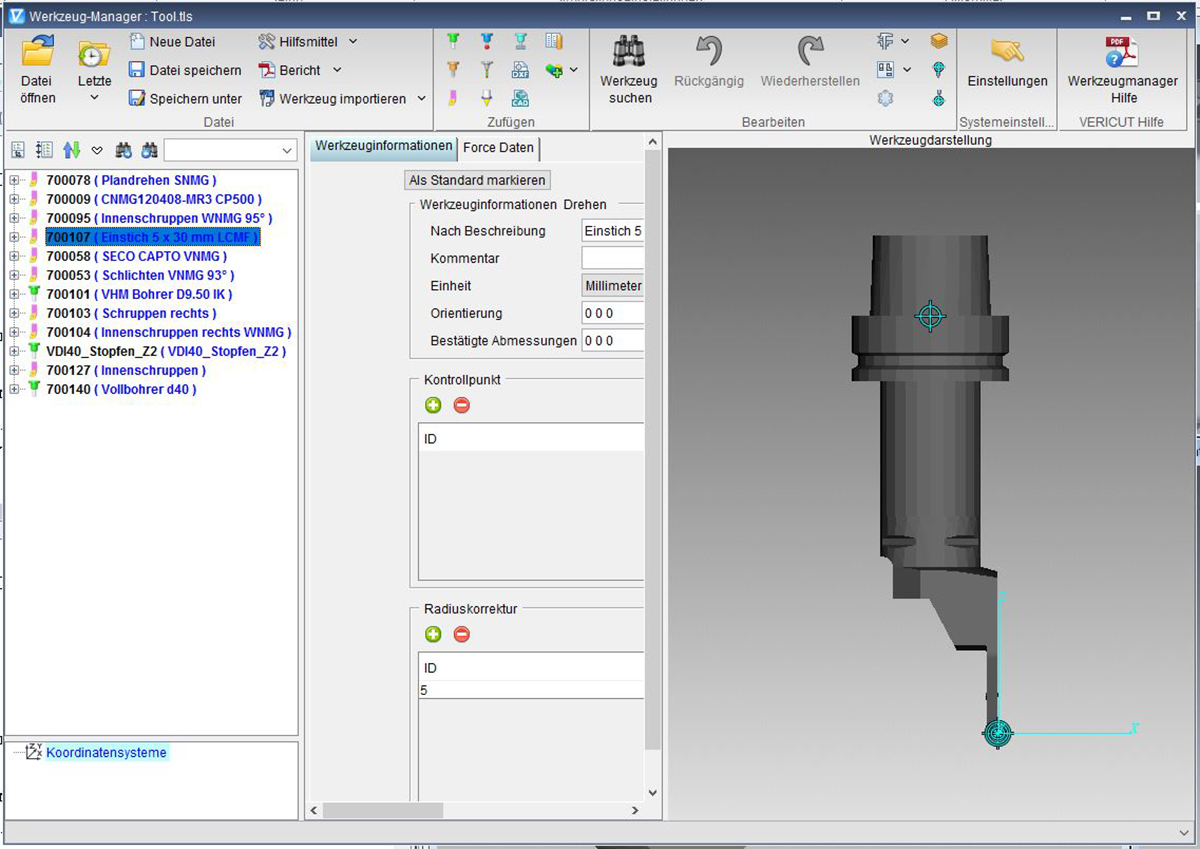This screenshot has width=1200, height=849.
Task: Open the Werkzeugmanager Hilfe PDF icon
Action: click(1122, 52)
